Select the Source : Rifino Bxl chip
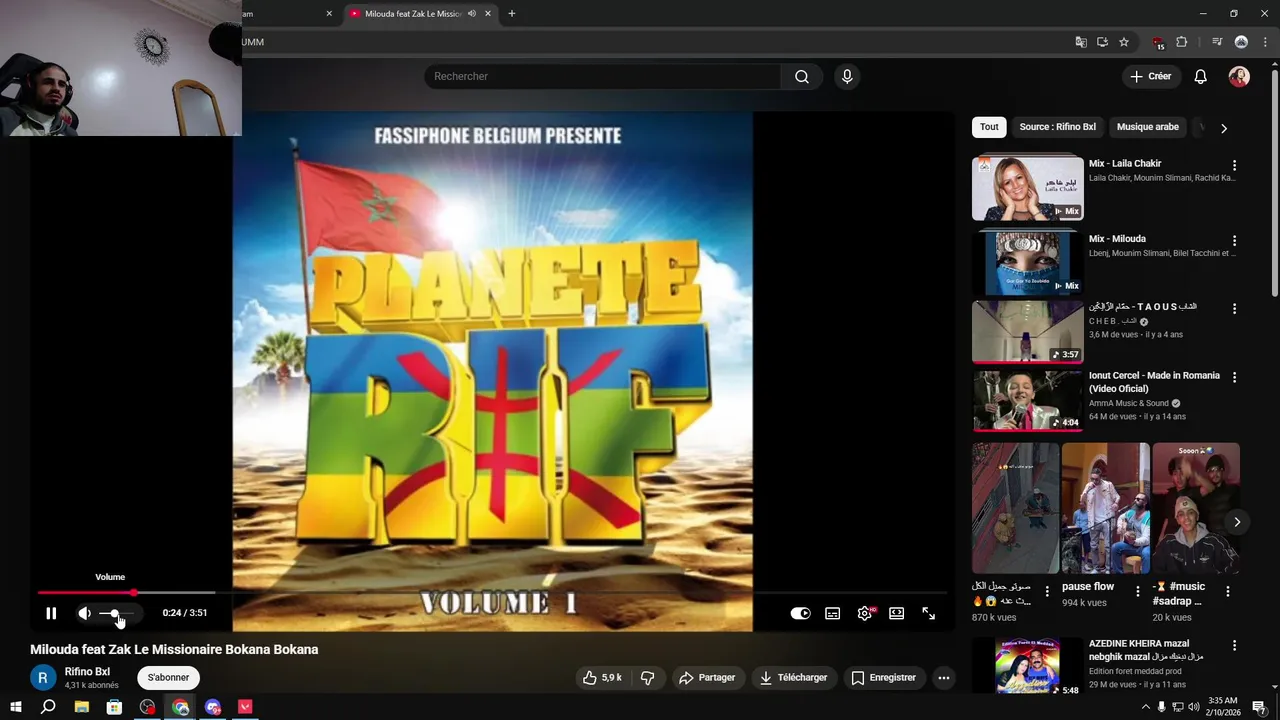The image size is (1280, 720). (1057, 127)
